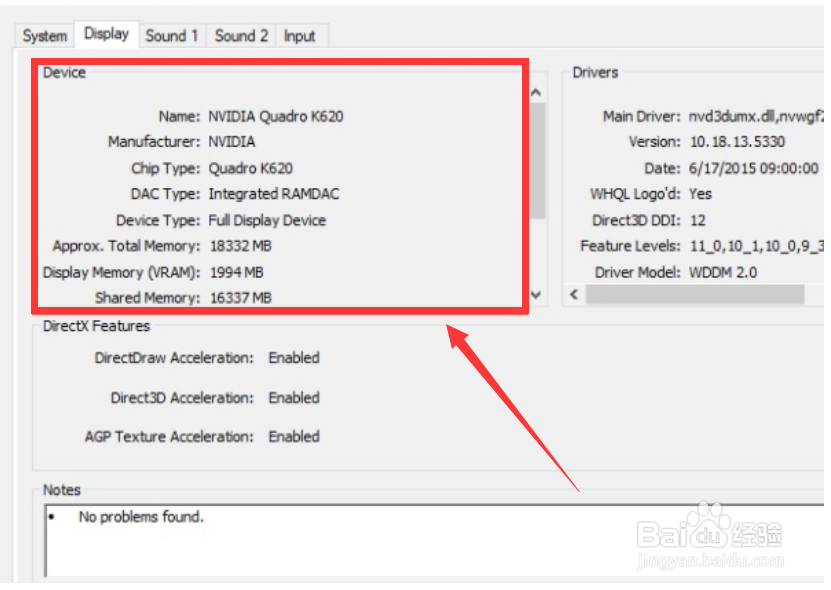Click the Notes box text No problems found

[141, 516]
